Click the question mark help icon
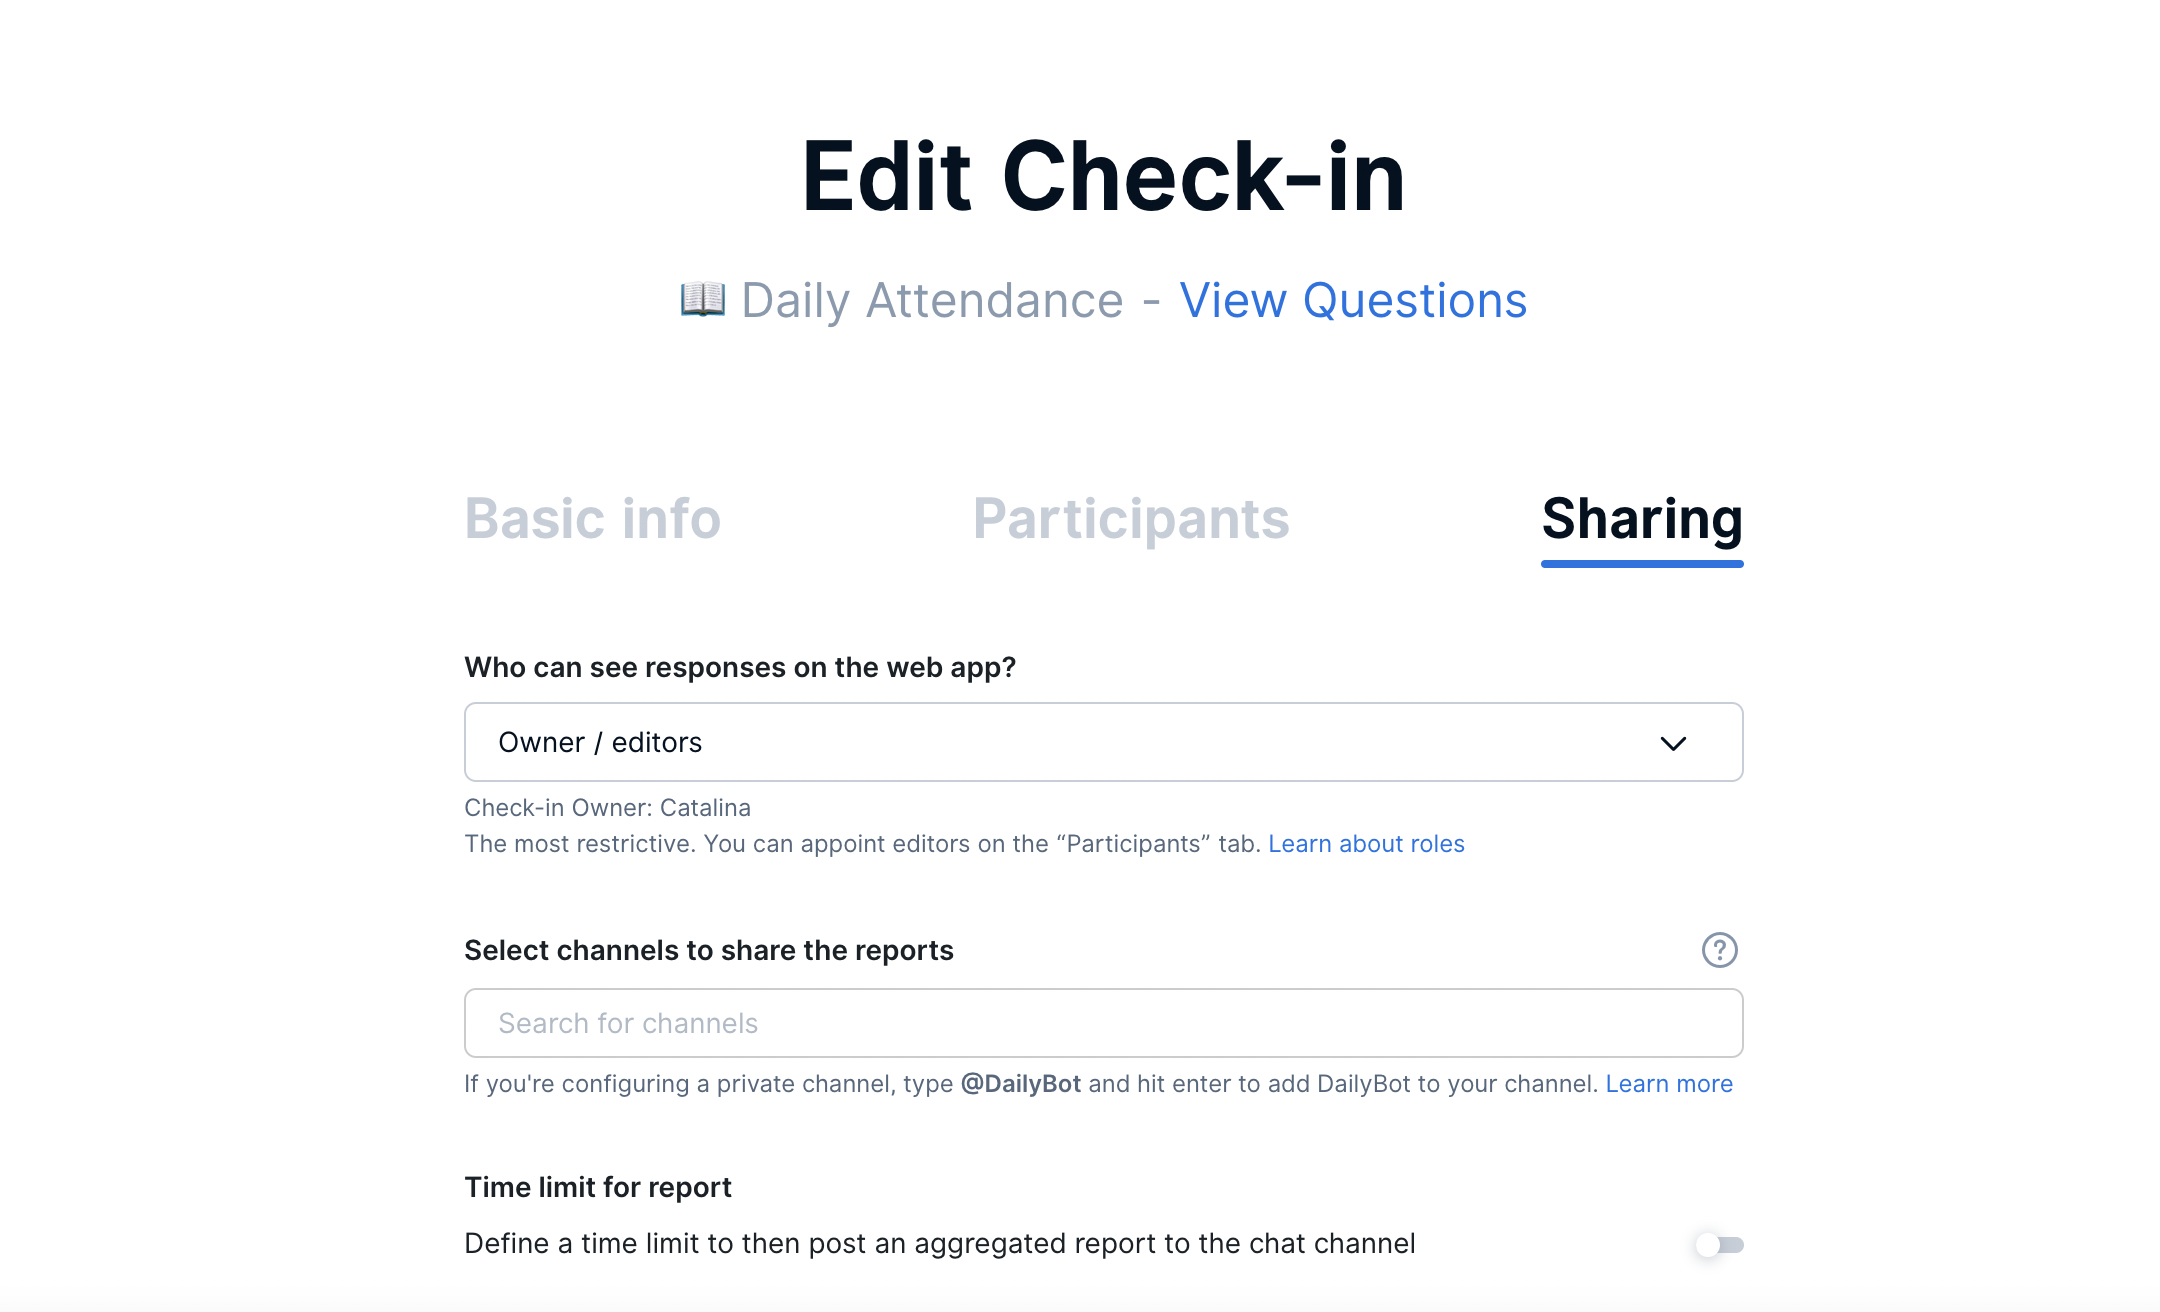Screen dimensions: 2160x1312 coord(1719,950)
